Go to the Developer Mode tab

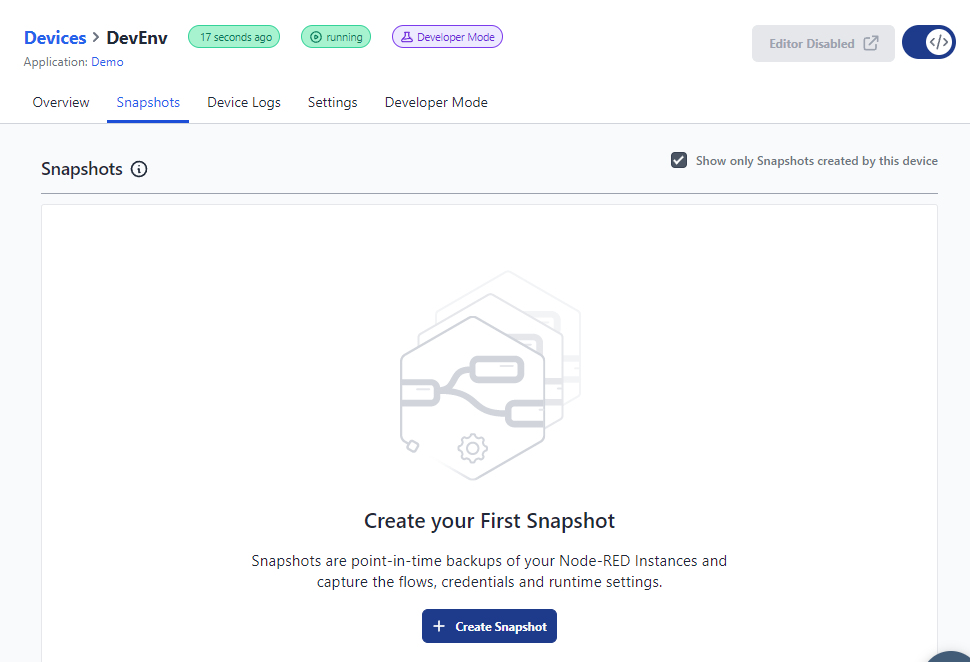436,102
